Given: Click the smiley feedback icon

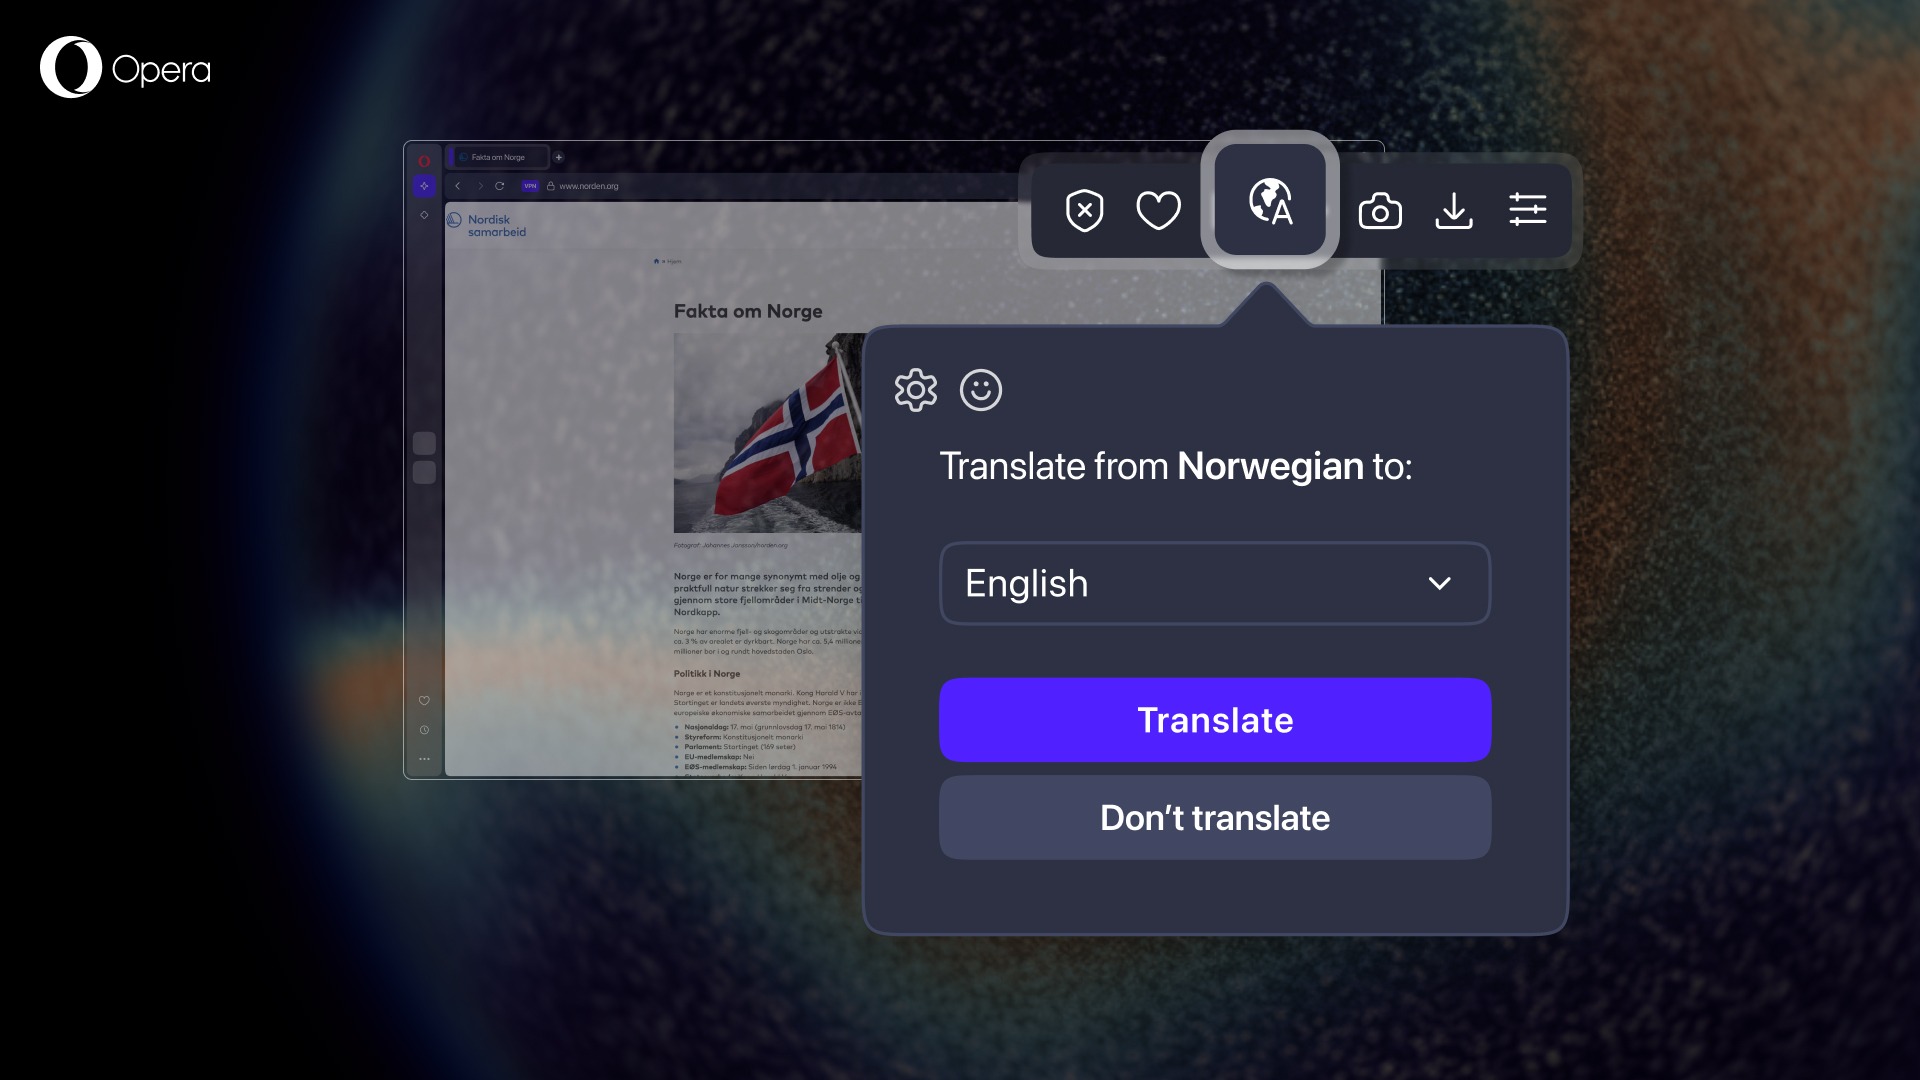Looking at the screenshot, I should [x=980, y=390].
